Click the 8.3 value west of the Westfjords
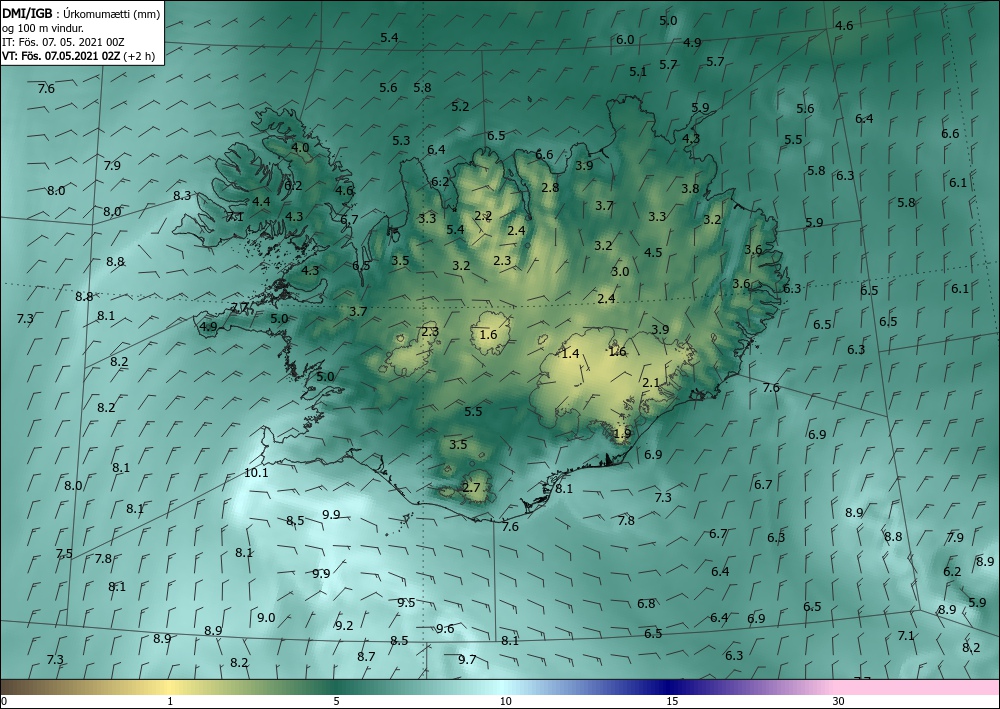1000x709 pixels. point(182,196)
